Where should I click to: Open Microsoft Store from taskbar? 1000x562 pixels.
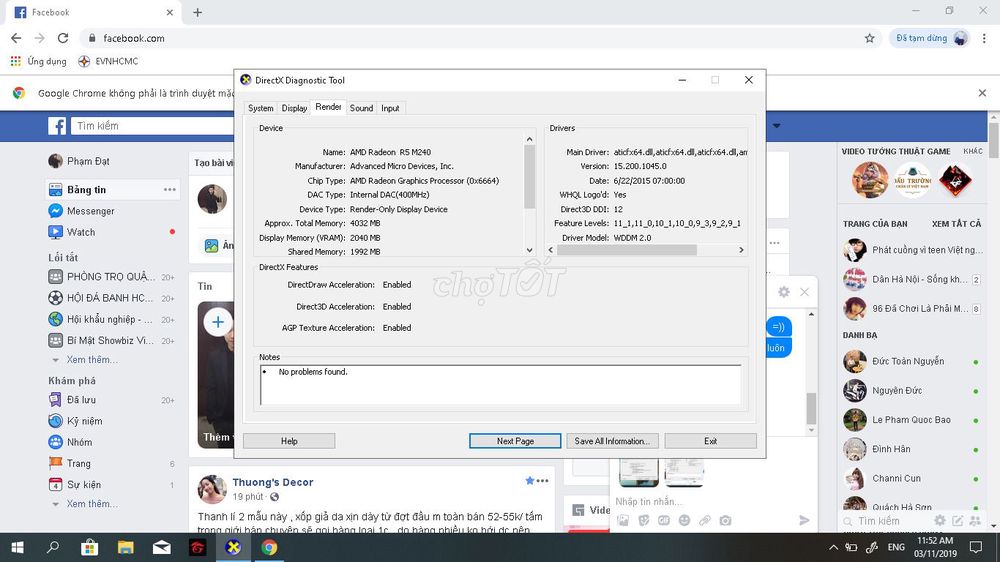pos(89,547)
